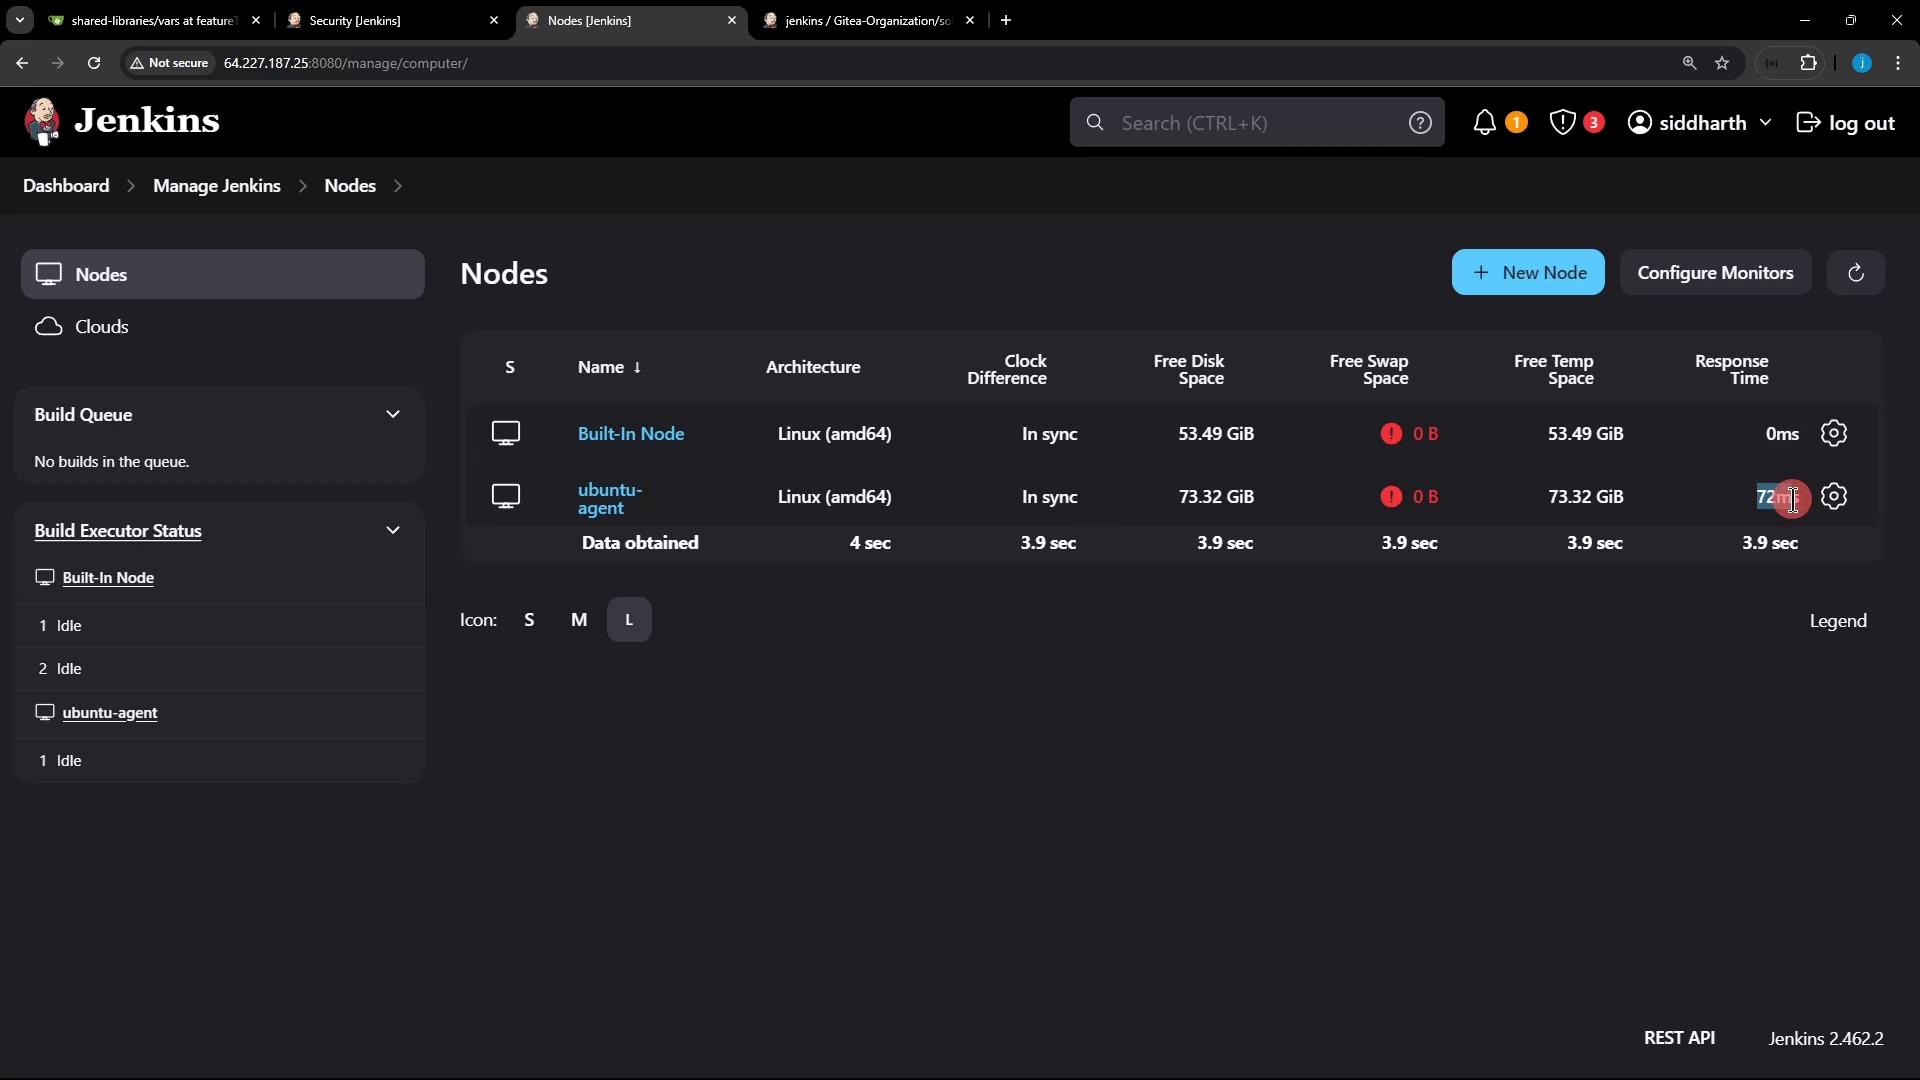Open the browser extensions puzzle icon
This screenshot has height=1080, width=1920.
point(1808,63)
